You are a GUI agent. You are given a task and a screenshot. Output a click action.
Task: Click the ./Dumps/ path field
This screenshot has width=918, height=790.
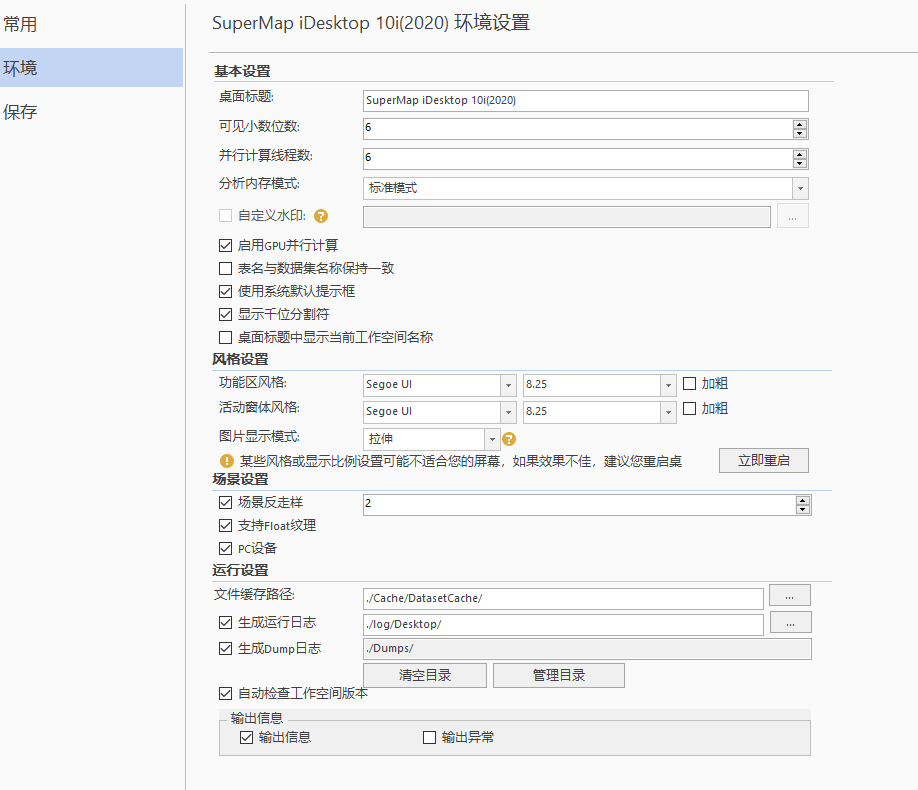coord(587,649)
